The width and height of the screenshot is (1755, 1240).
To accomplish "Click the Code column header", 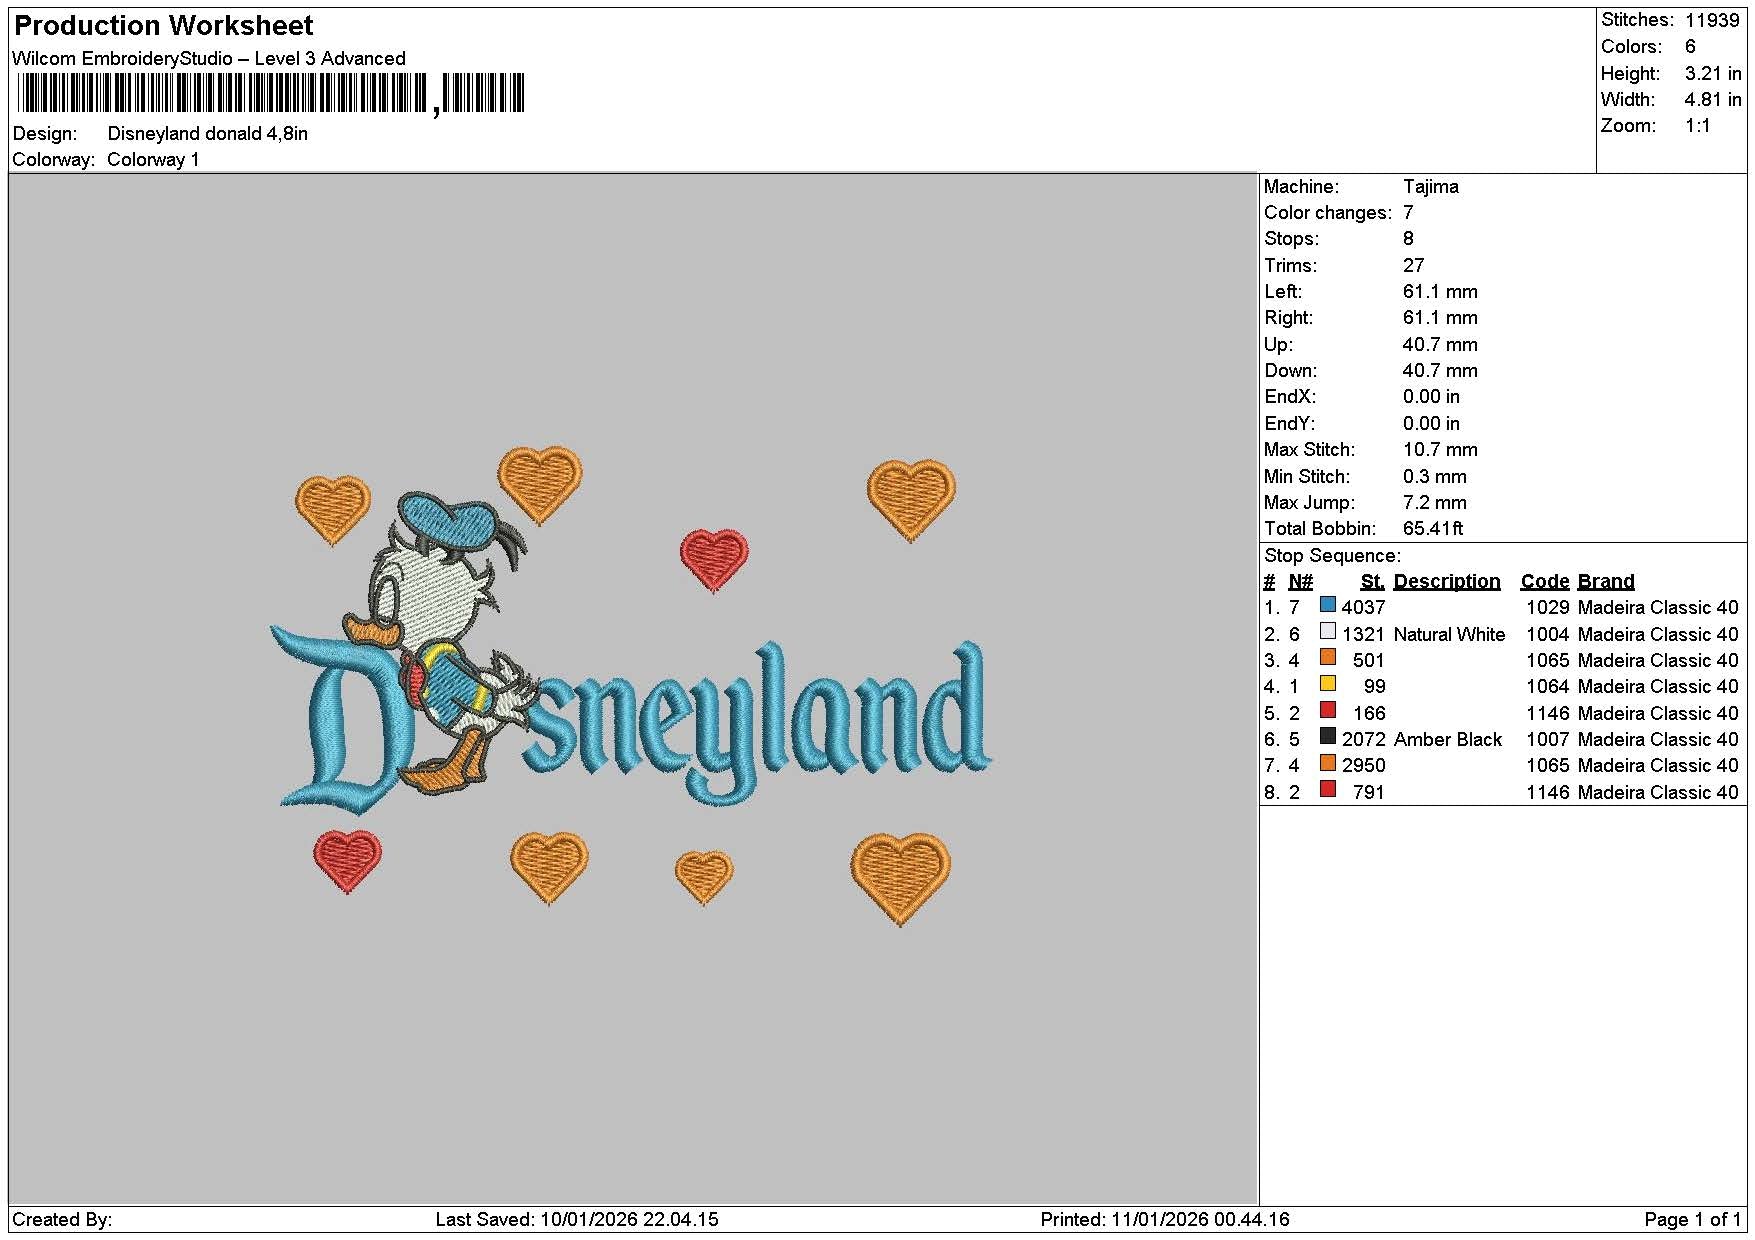I will (x=1544, y=581).
